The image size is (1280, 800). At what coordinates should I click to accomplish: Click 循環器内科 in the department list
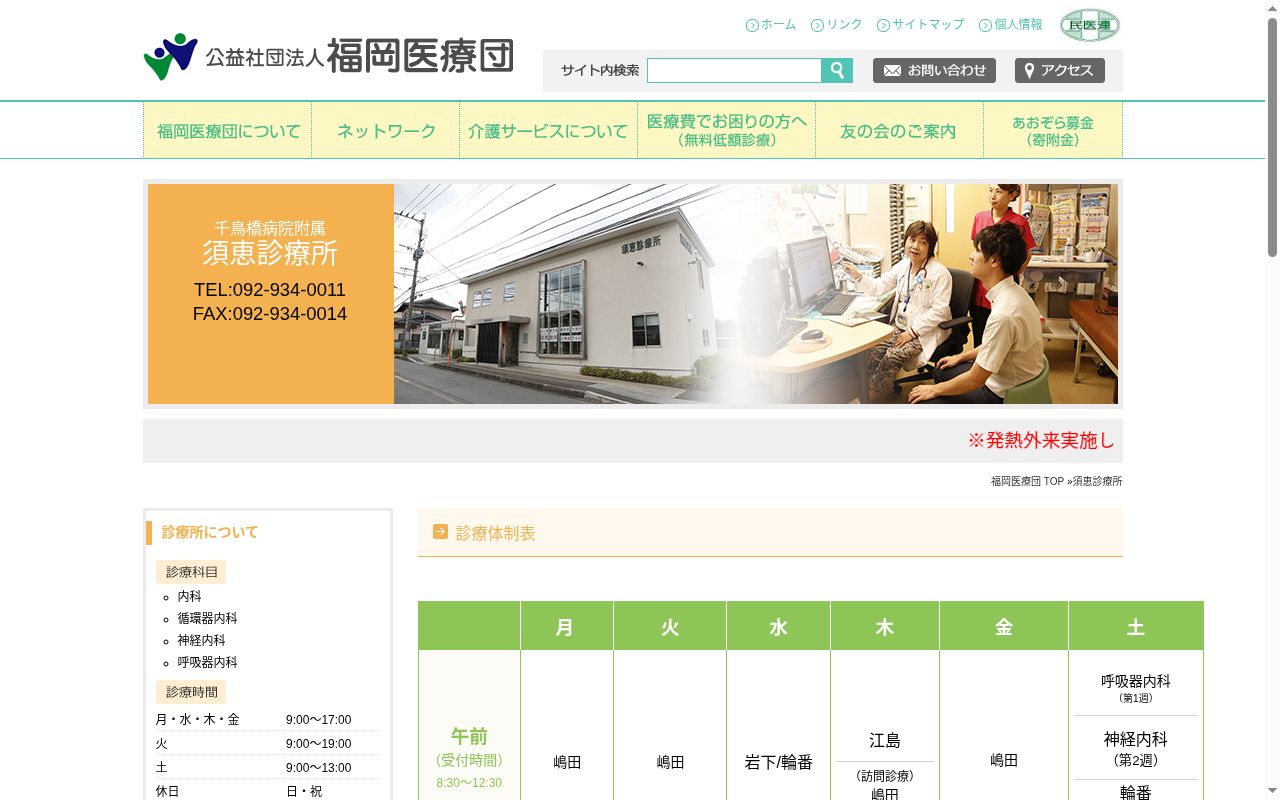pyautogui.click(x=207, y=618)
